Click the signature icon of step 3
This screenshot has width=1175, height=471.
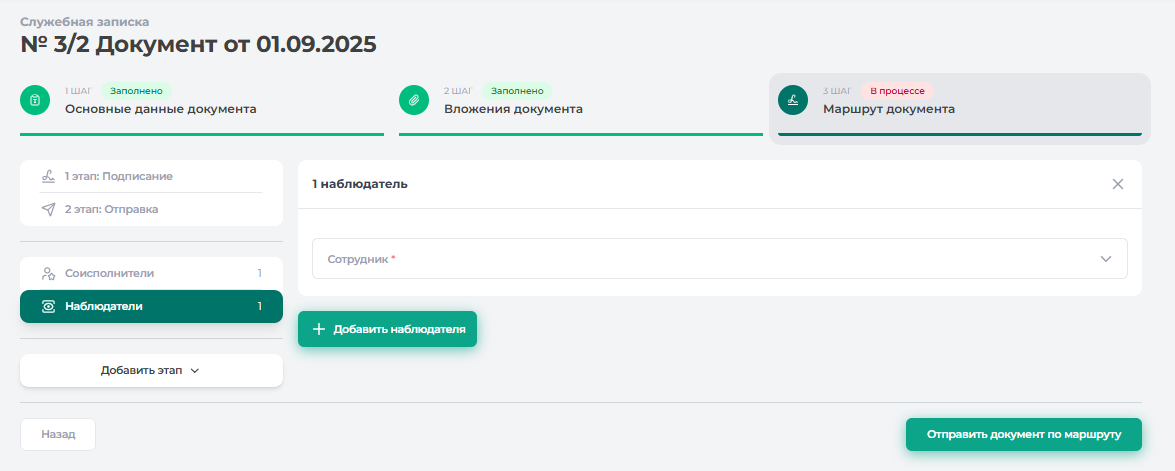(793, 100)
